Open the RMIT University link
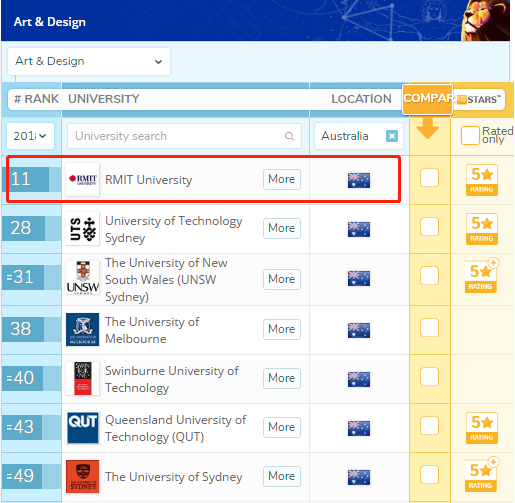This screenshot has height=503, width=515. pos(149,180)
